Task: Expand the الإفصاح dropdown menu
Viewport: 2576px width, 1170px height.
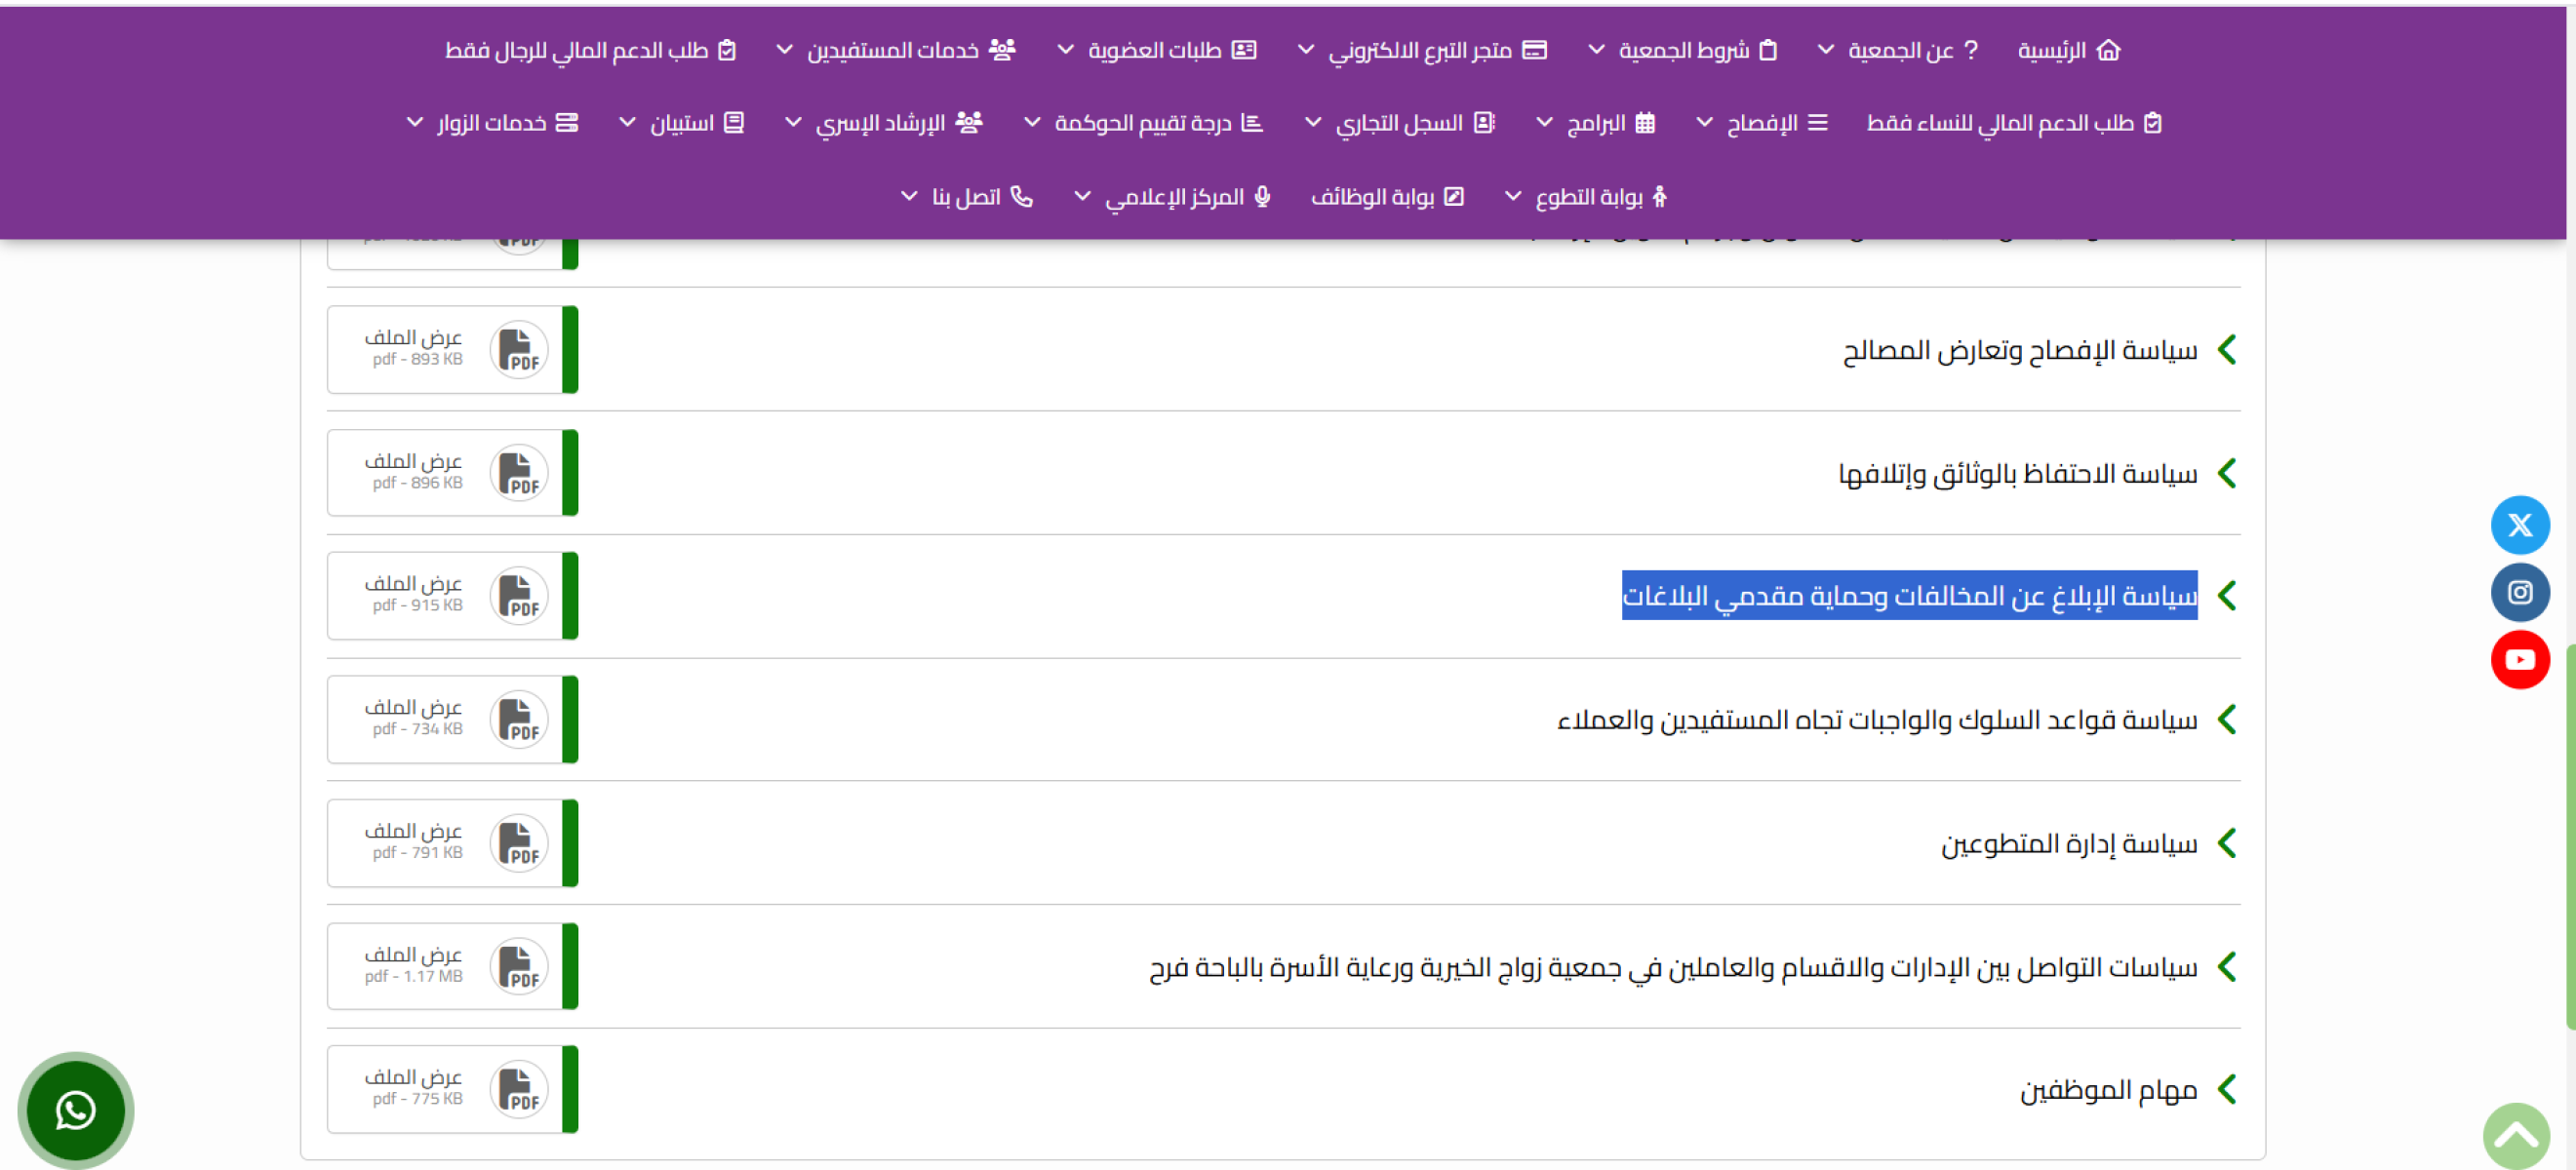Action: (x=1705, y=122)
